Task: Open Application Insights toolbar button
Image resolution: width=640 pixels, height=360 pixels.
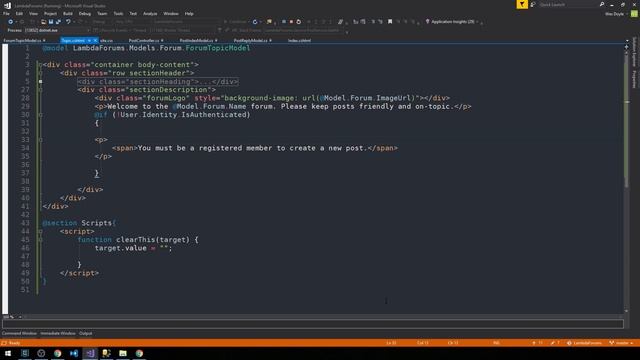Action: (x=452, y=22)
